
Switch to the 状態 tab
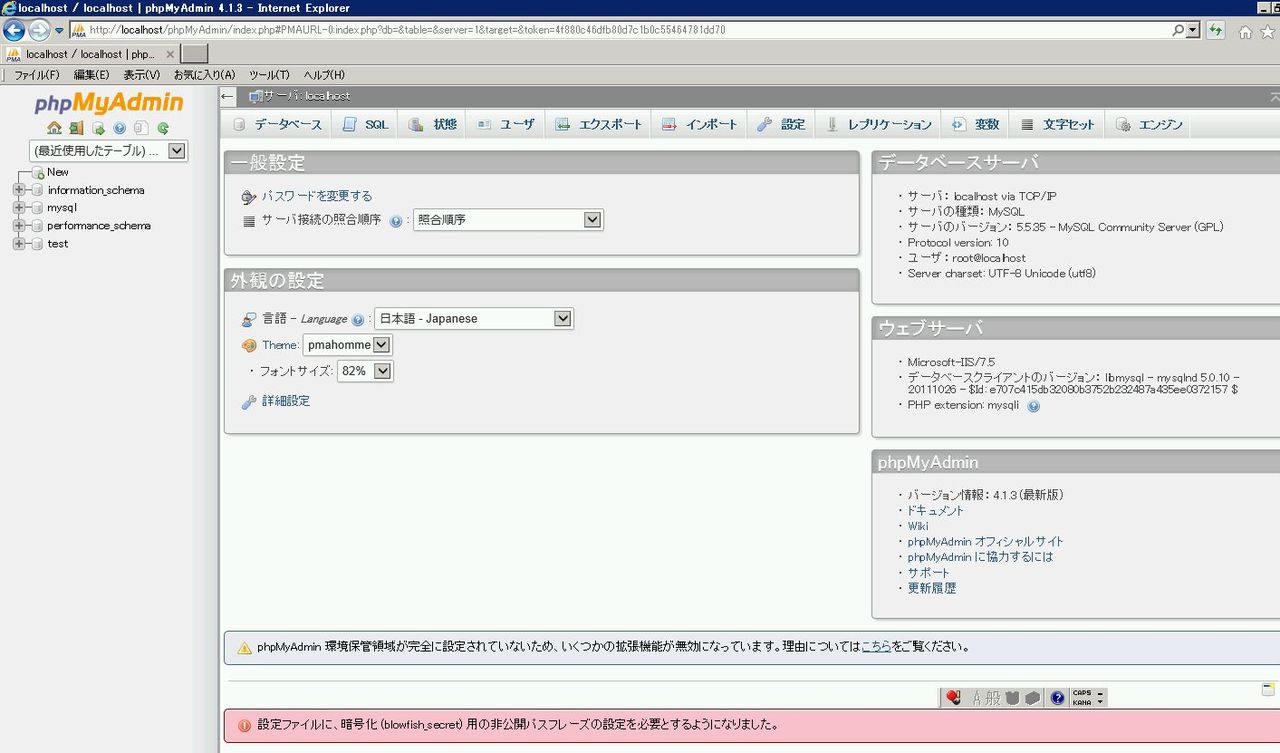[433, 124]
